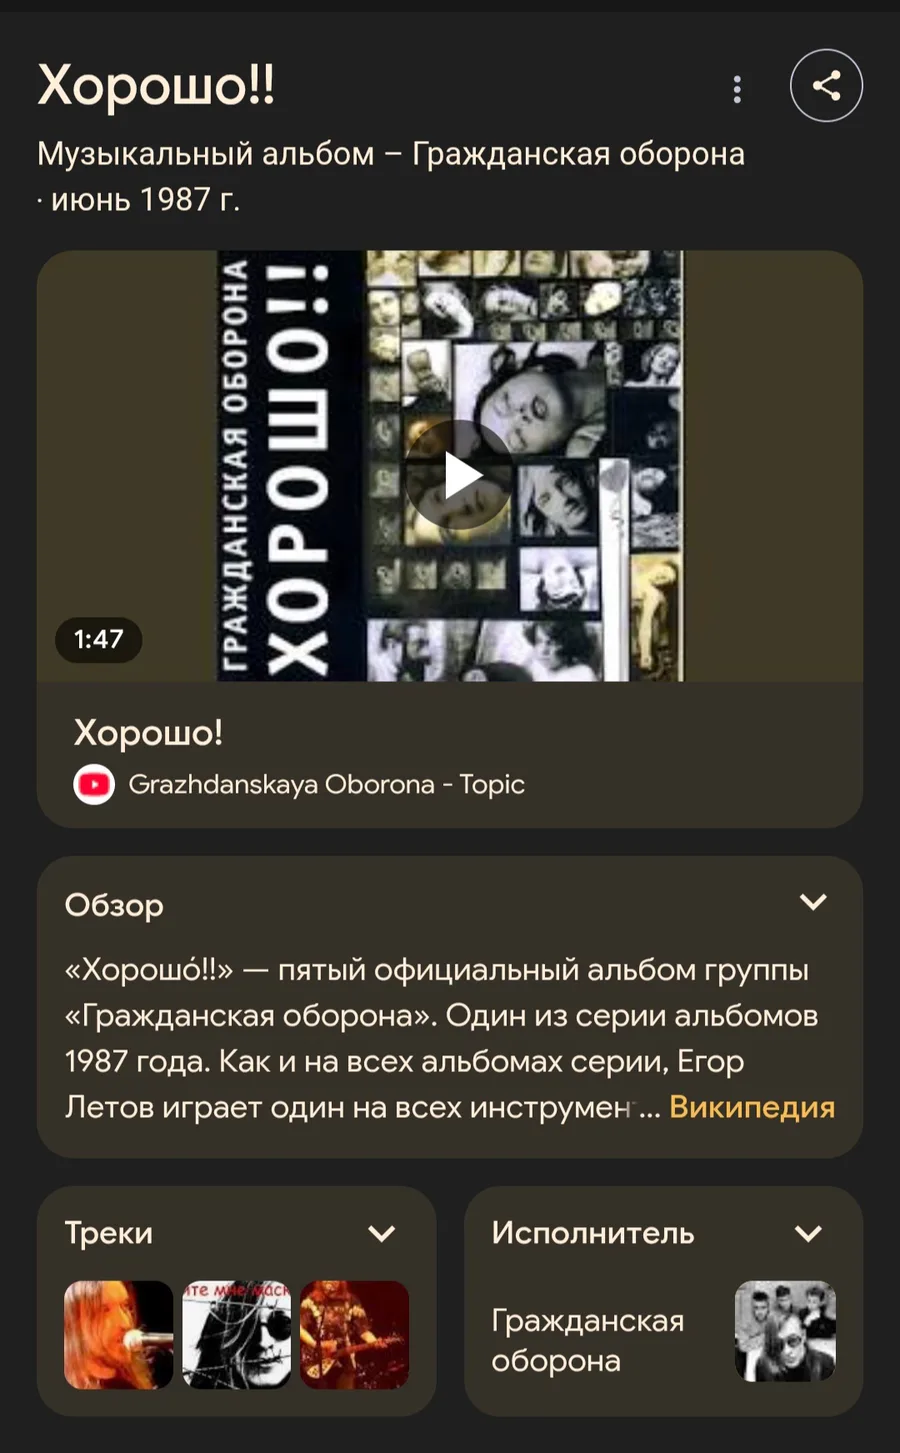Click the 1:47 duration badge

coord(99,639)
